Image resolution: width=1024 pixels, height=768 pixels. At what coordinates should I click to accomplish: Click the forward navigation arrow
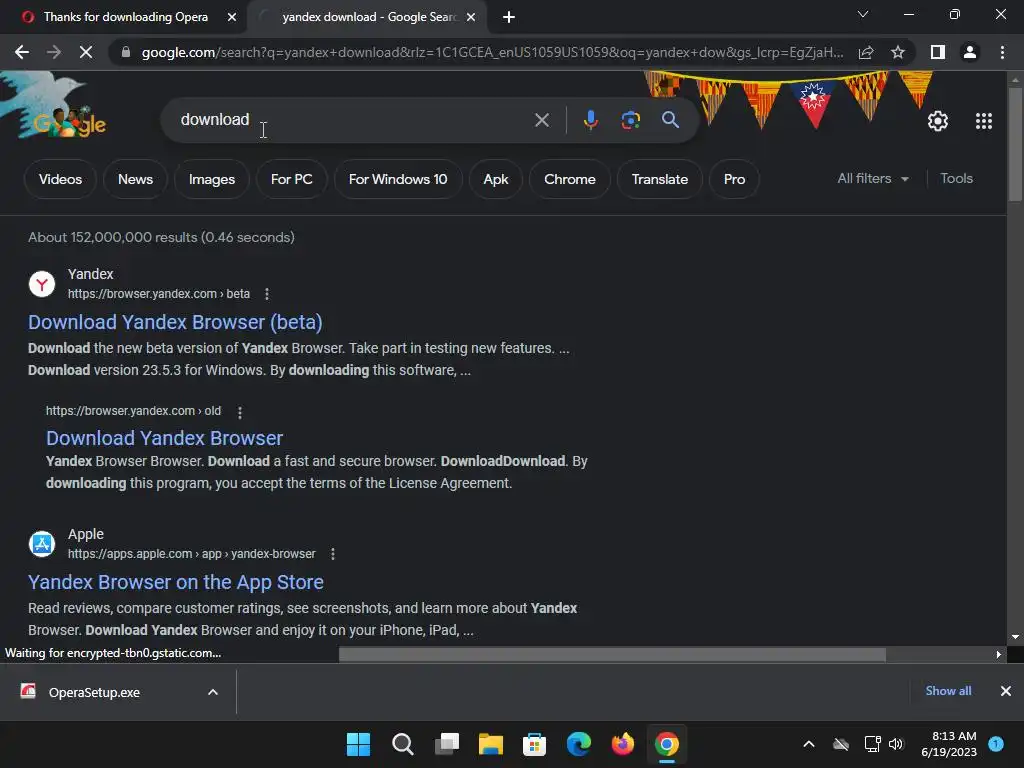[x=54, y=52]
